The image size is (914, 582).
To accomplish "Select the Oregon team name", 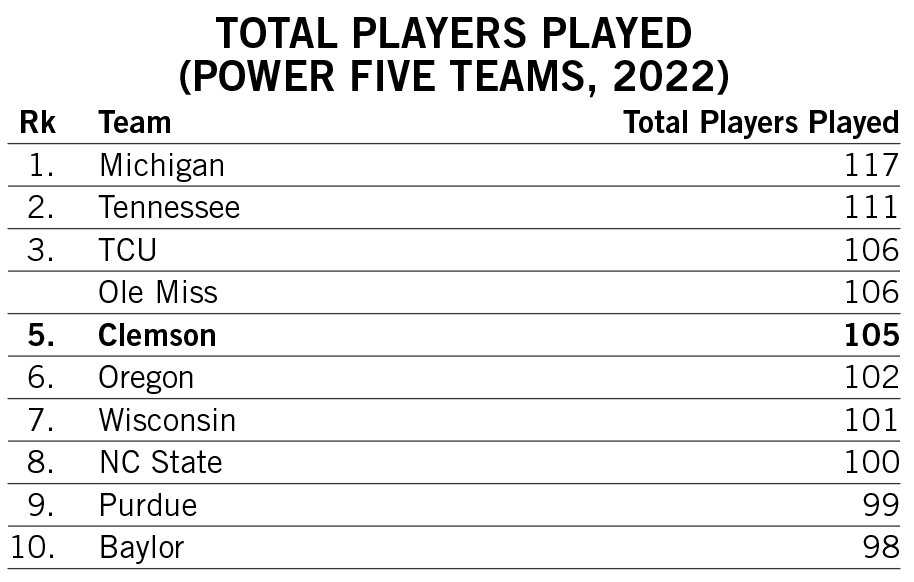I will pyautogui.click(x=146, y=378).
